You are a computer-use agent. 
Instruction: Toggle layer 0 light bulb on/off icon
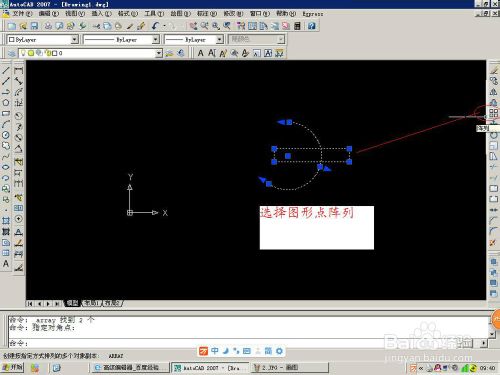point(23,53)
